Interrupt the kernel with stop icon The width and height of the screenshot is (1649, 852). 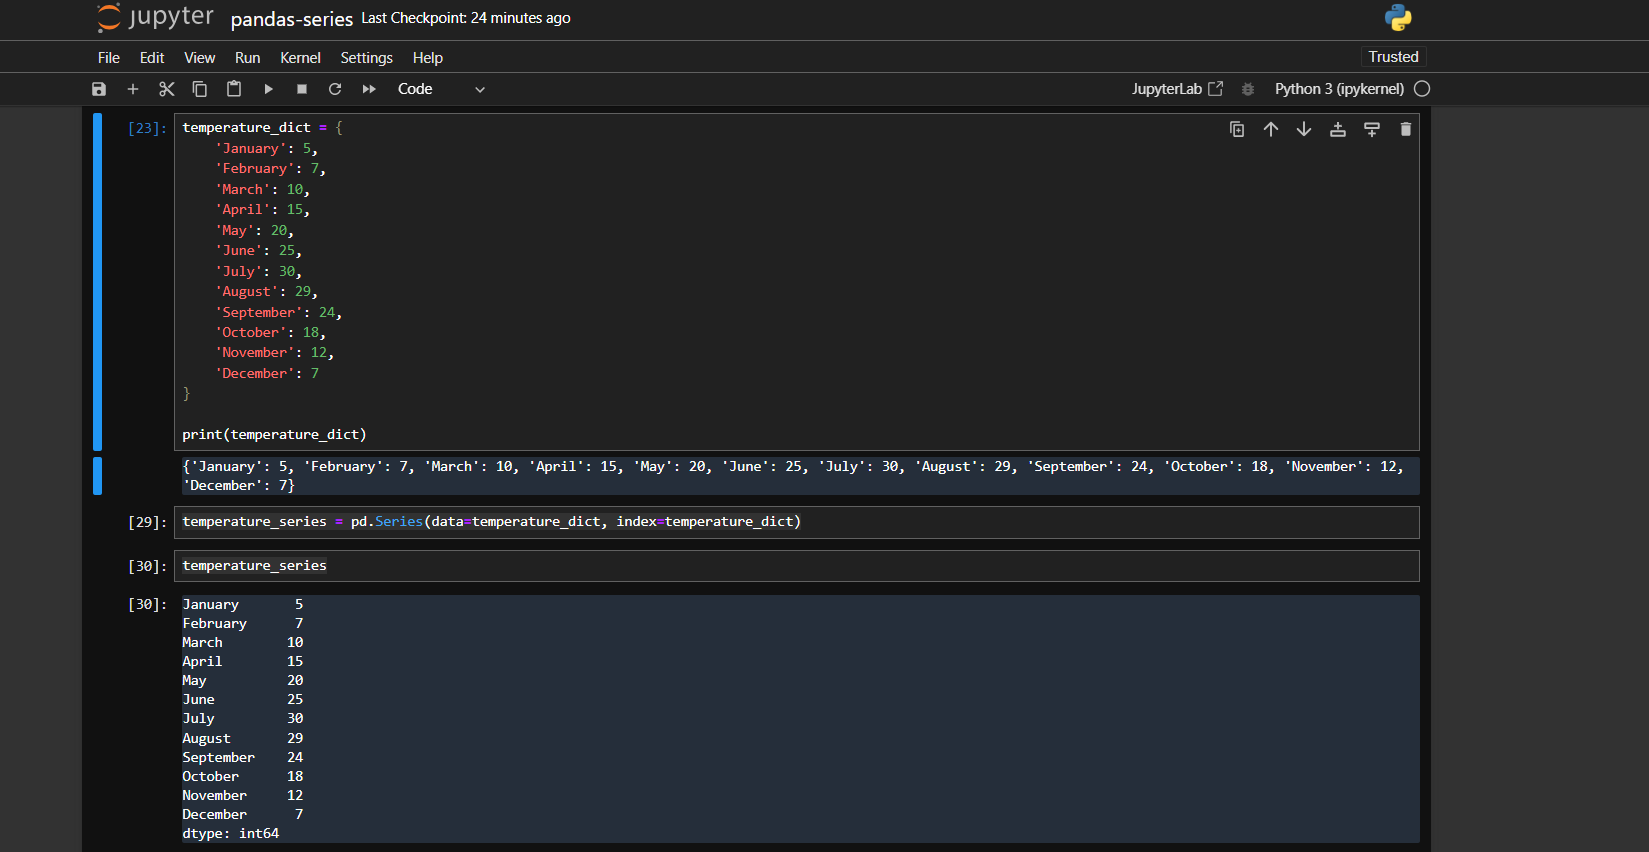[302, 89]
